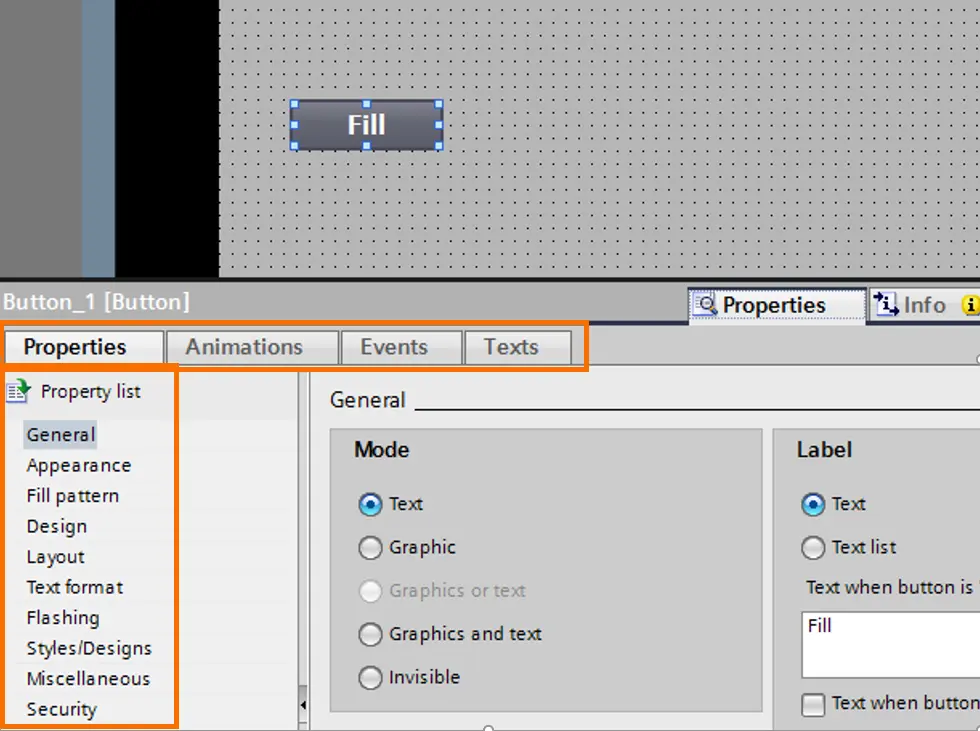
Task: Select Appearance in the property list
Action: 79,465
